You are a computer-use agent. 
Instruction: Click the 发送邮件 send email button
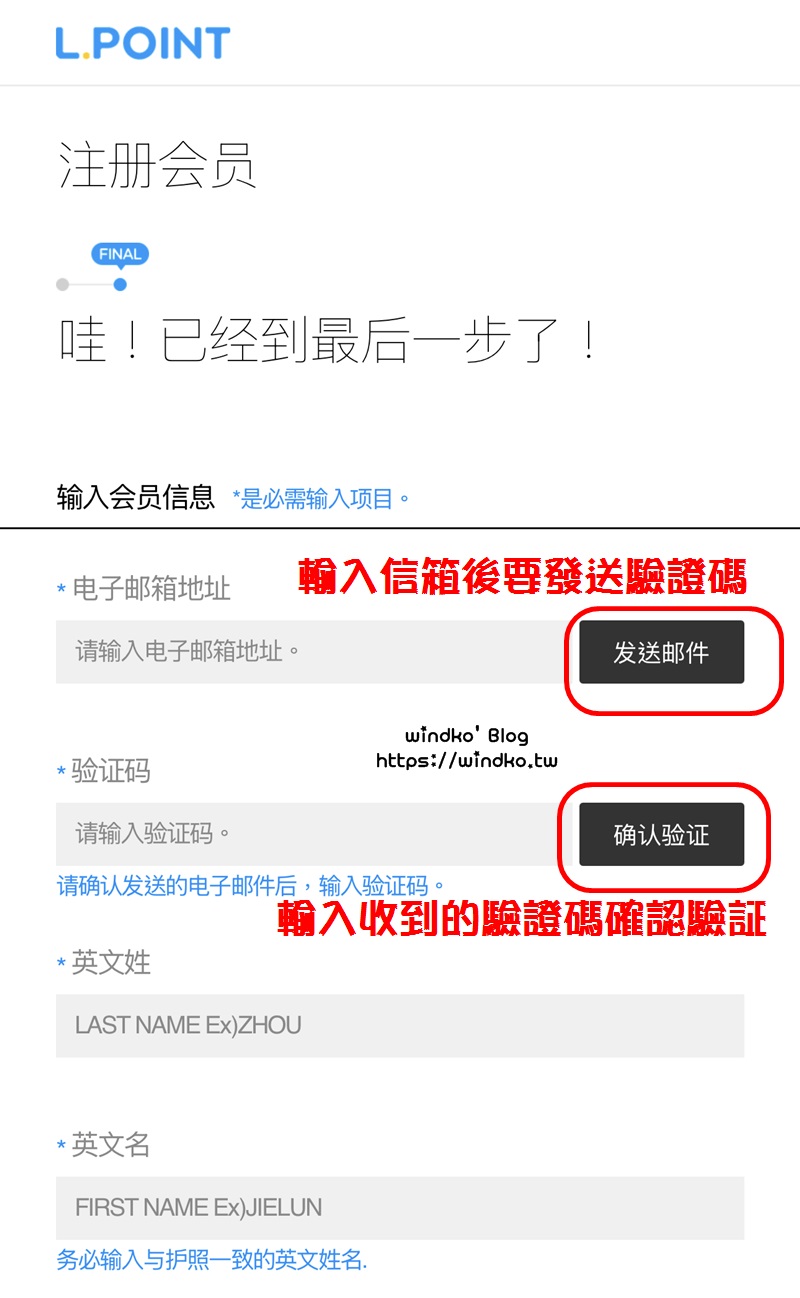661,652
